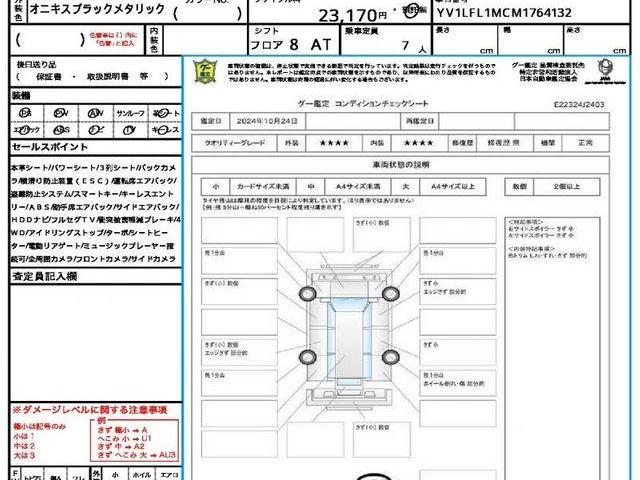Image resolution: width=640 pixels, height=480 pixels.
Task: Select the circled AW equipment mark
Action: coord(96,113)
